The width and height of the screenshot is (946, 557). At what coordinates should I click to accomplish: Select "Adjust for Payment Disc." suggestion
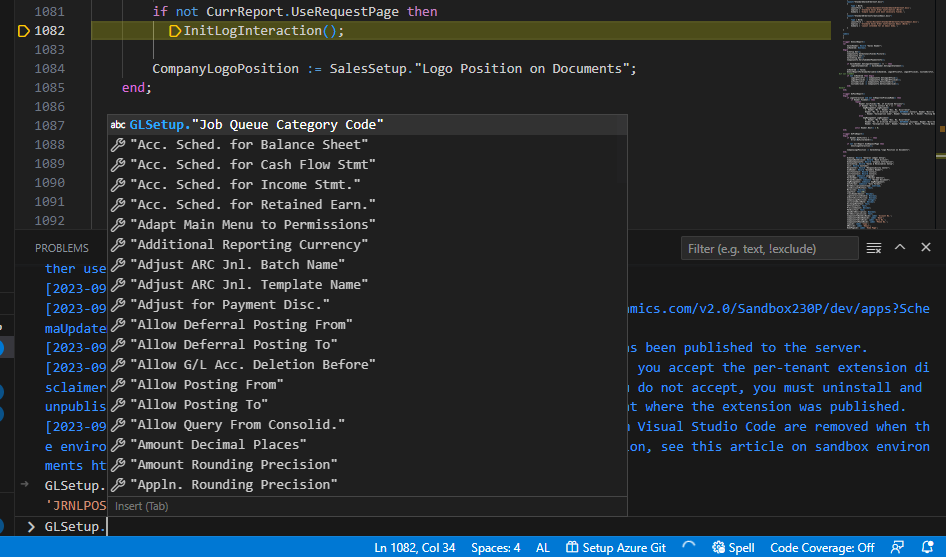tap(367, 304)
